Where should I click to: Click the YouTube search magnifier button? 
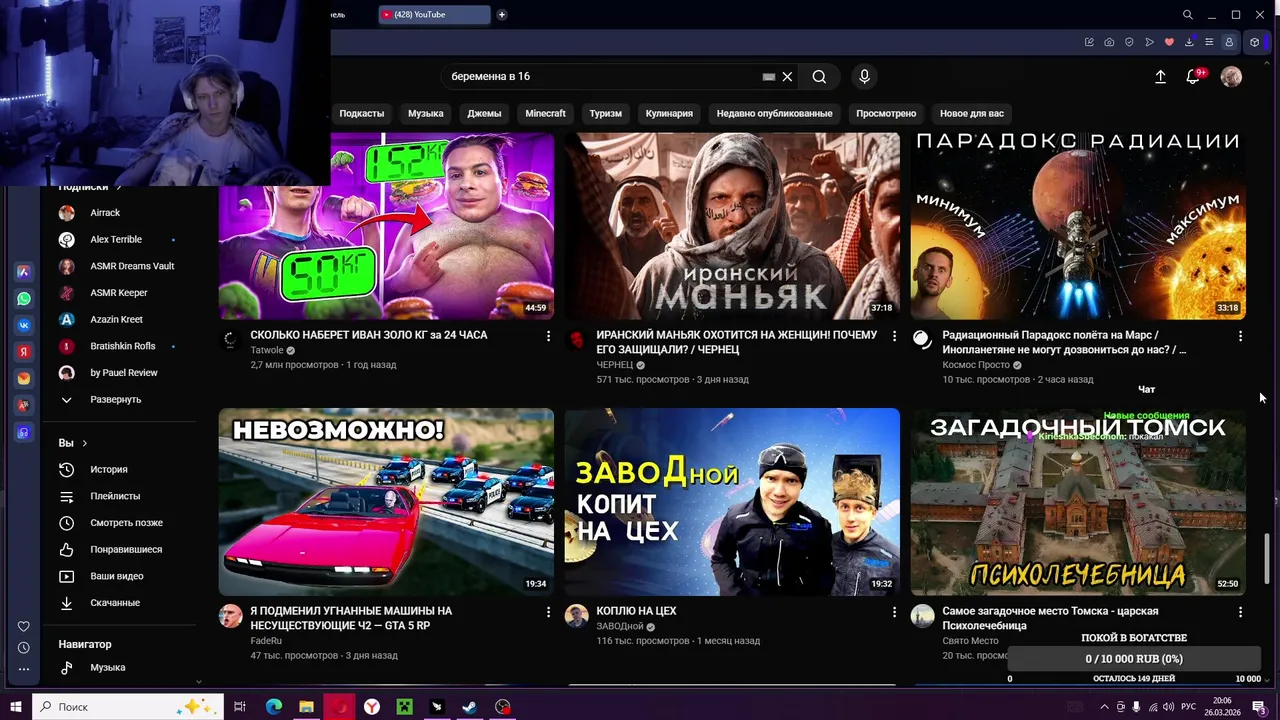[x=819, y=76]
